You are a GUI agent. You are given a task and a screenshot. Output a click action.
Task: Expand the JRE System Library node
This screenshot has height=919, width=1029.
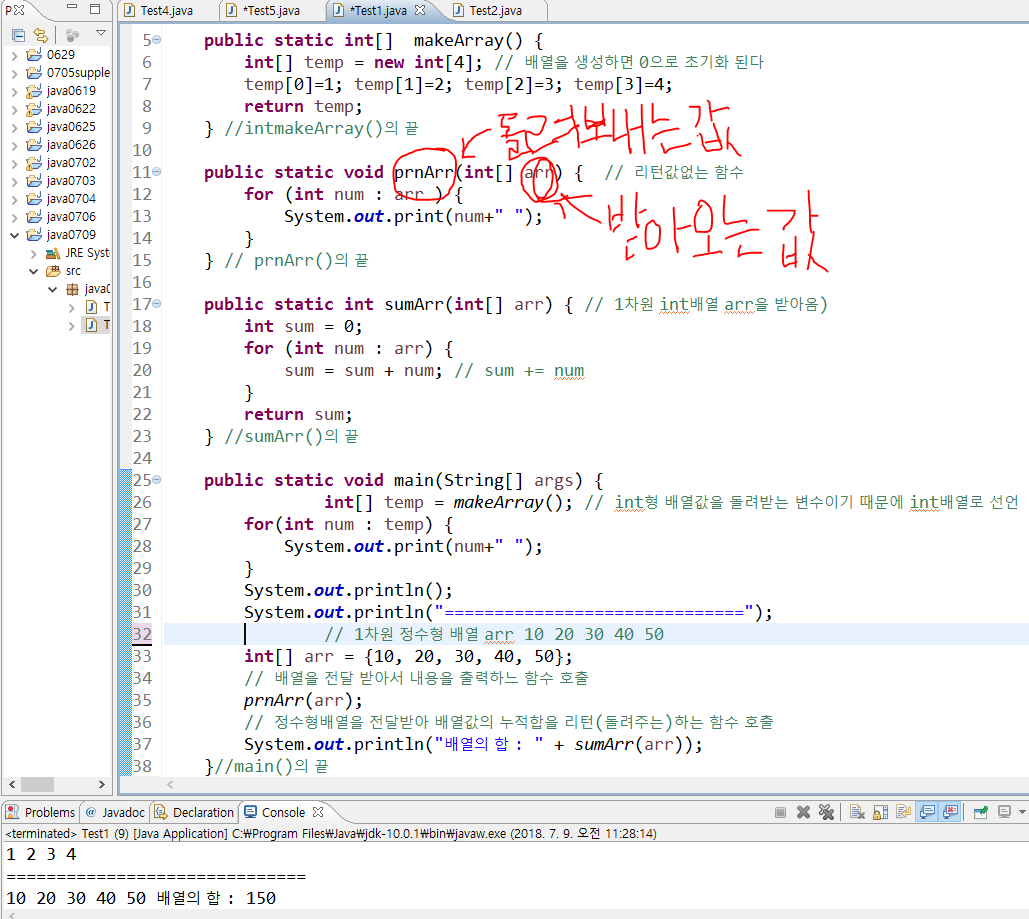click(x=33, y=253)
